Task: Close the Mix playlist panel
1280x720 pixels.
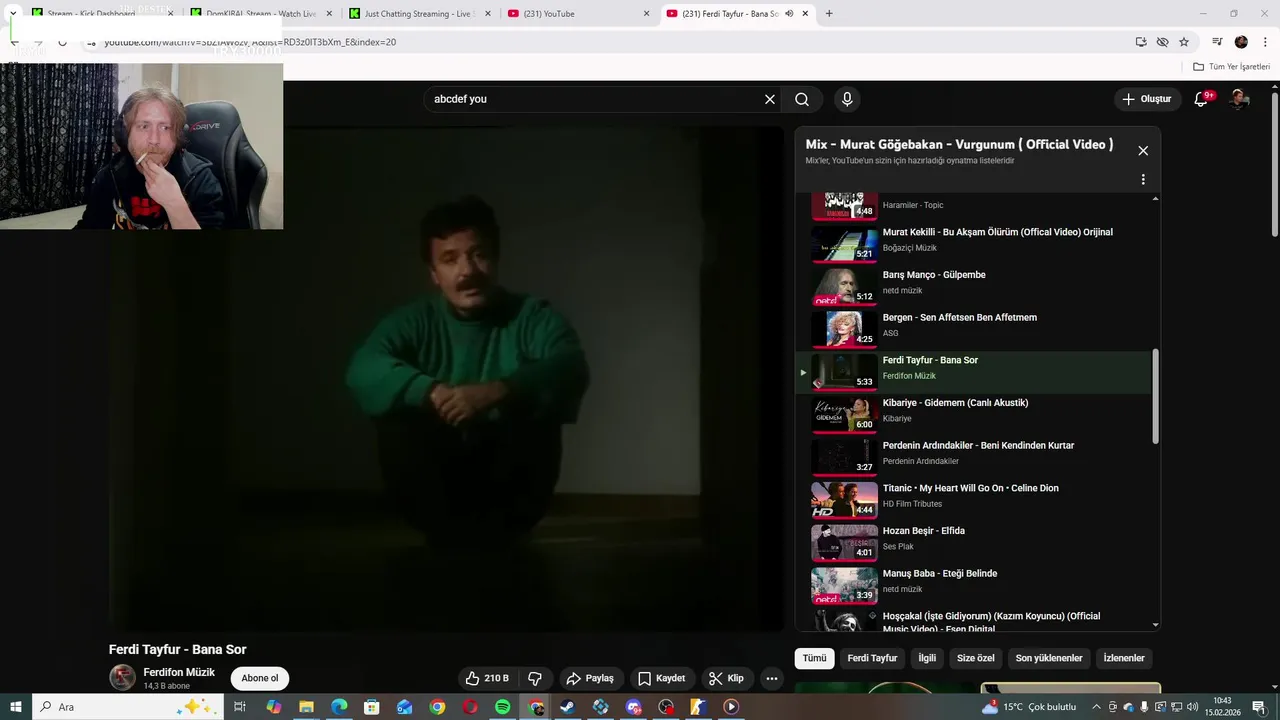Action: 1143,151
